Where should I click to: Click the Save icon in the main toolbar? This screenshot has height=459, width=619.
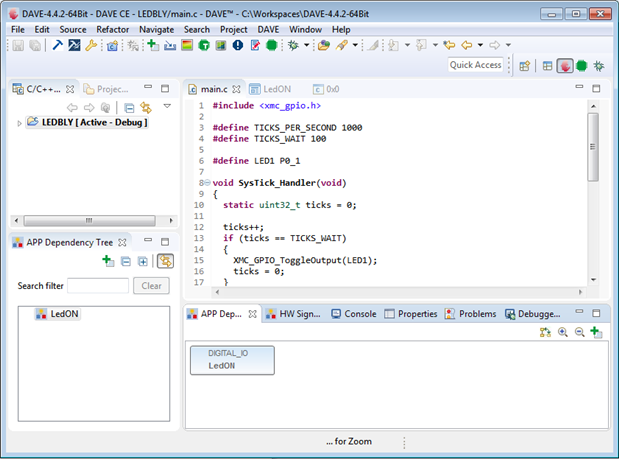point(18,46)
